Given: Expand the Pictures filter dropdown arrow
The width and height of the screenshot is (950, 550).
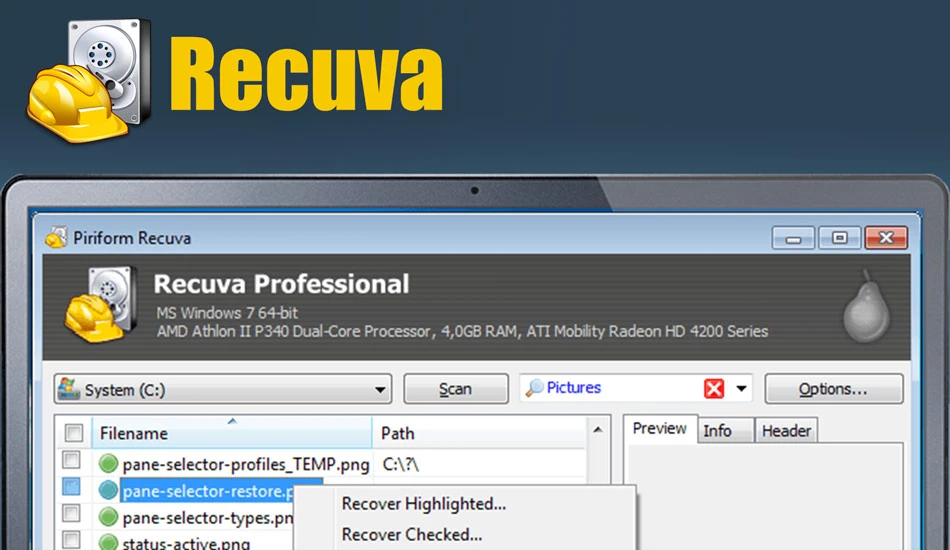Looking at the screenshot, I should [x=742, y=388].
